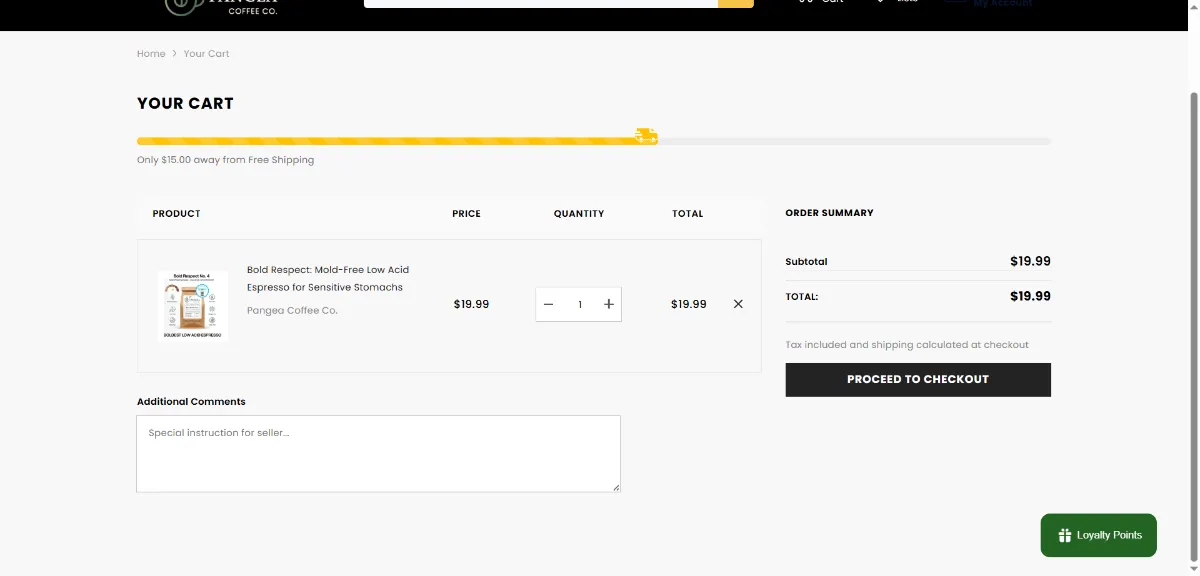This screenshot has height=576, width=1200.
Task: Click the QUANTITY column header
Action: coord(579,214)
